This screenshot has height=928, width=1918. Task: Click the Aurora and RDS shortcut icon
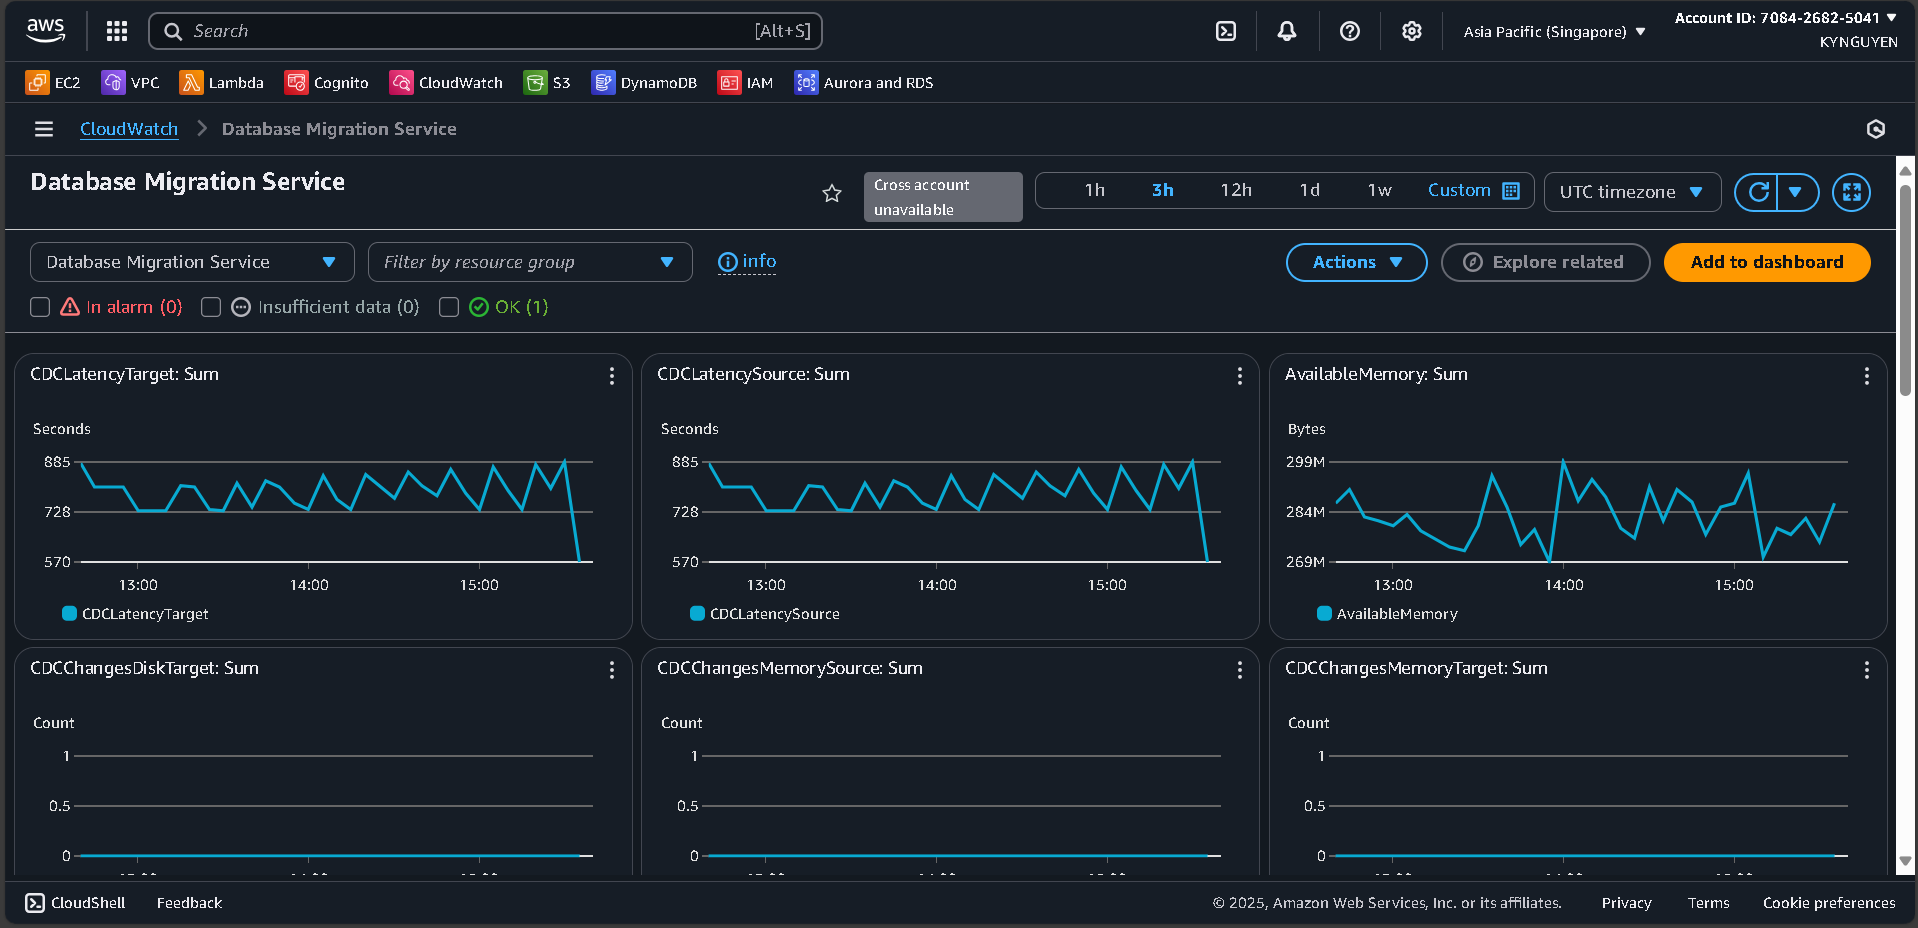click(x=806, y=82)
